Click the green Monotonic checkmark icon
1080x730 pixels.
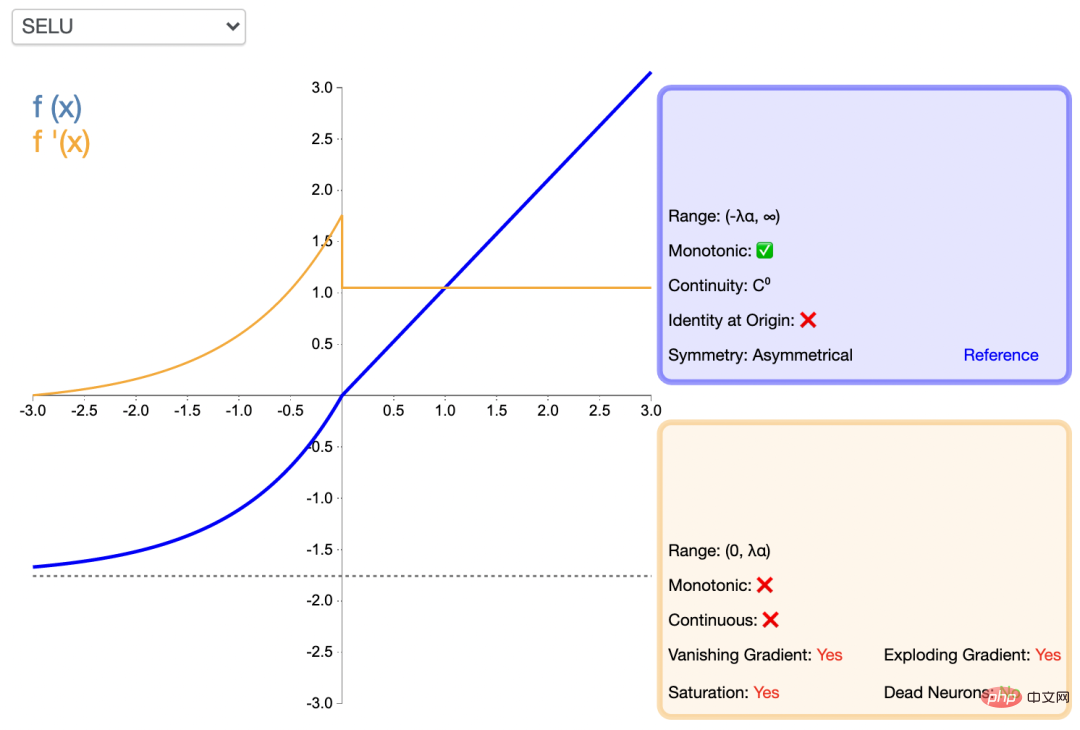(765, 251)
